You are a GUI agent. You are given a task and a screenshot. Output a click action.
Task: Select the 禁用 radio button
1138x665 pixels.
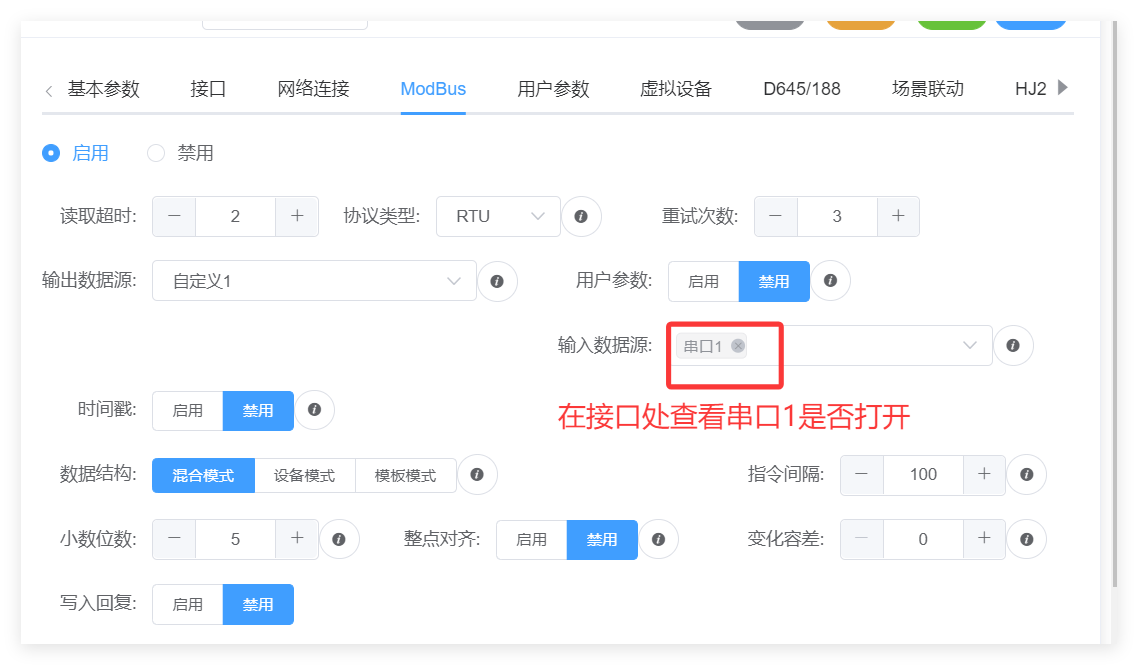(156, 153)
